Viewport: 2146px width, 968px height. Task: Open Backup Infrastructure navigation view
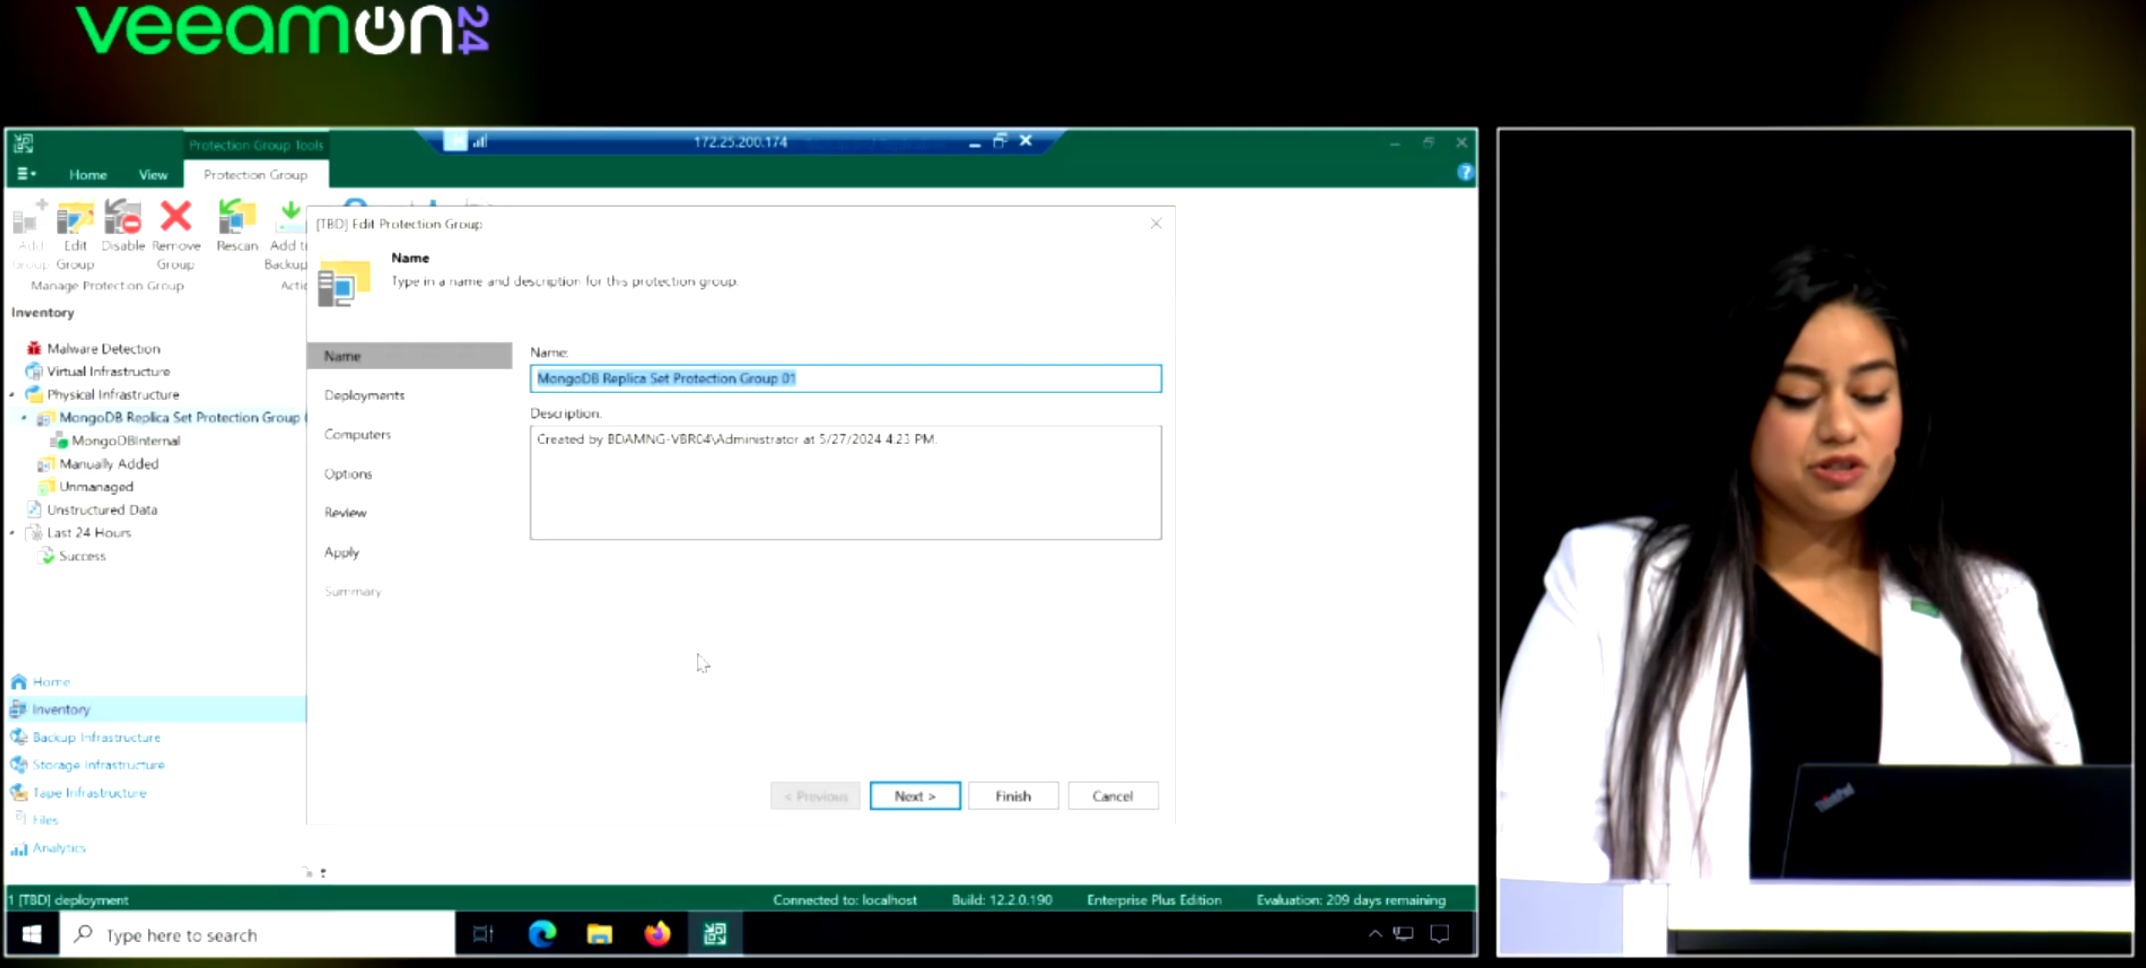[x=96, y=737]
